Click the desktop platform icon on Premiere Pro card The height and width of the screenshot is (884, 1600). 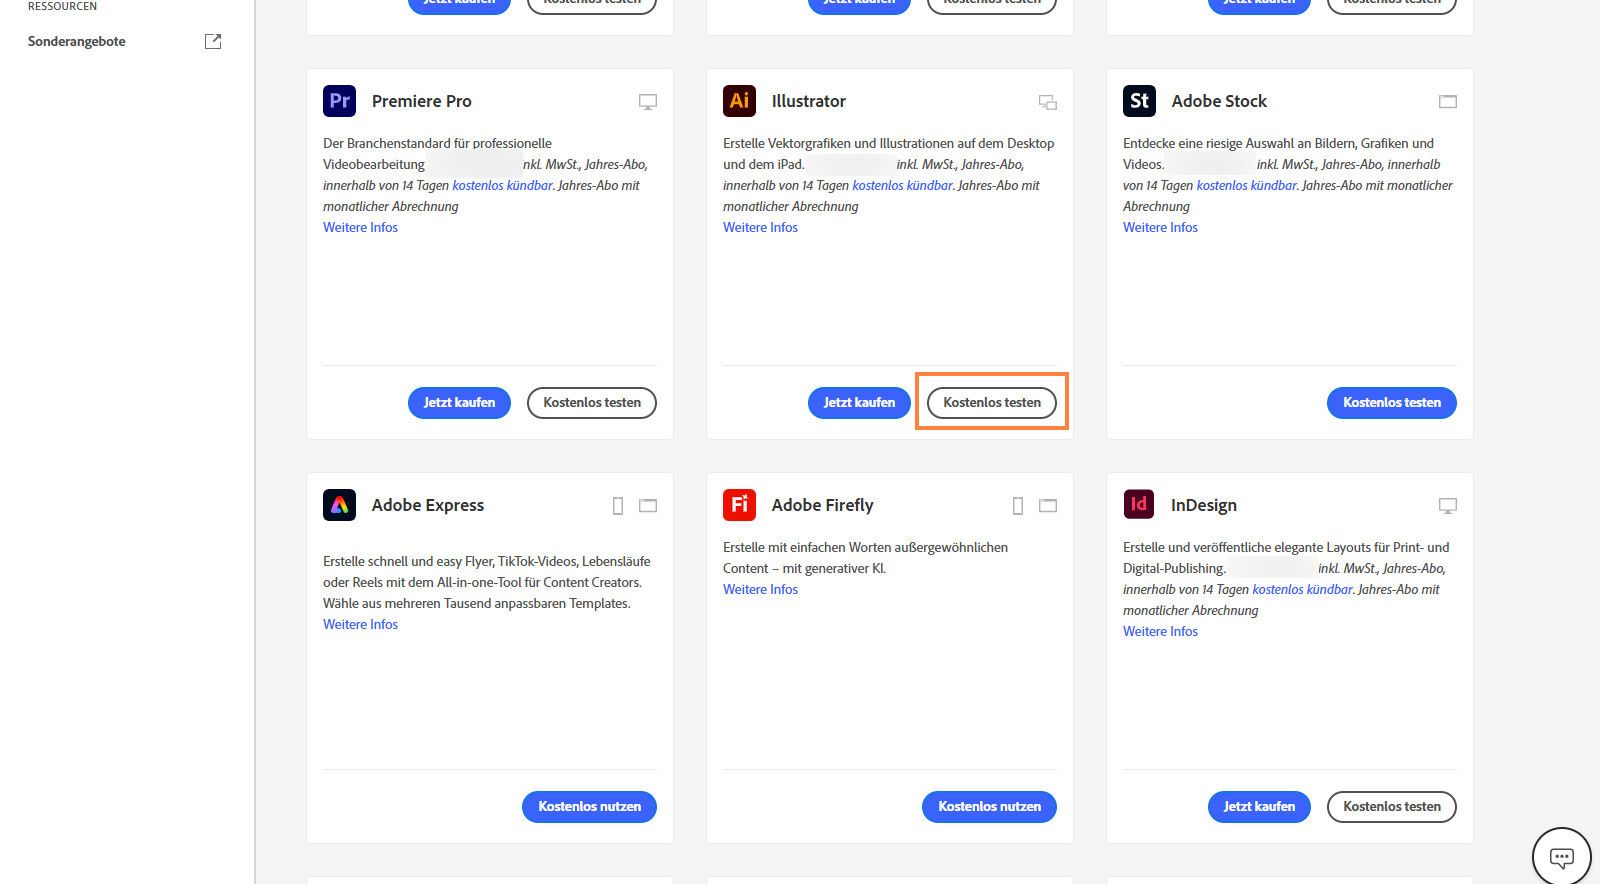pos(648,101)
